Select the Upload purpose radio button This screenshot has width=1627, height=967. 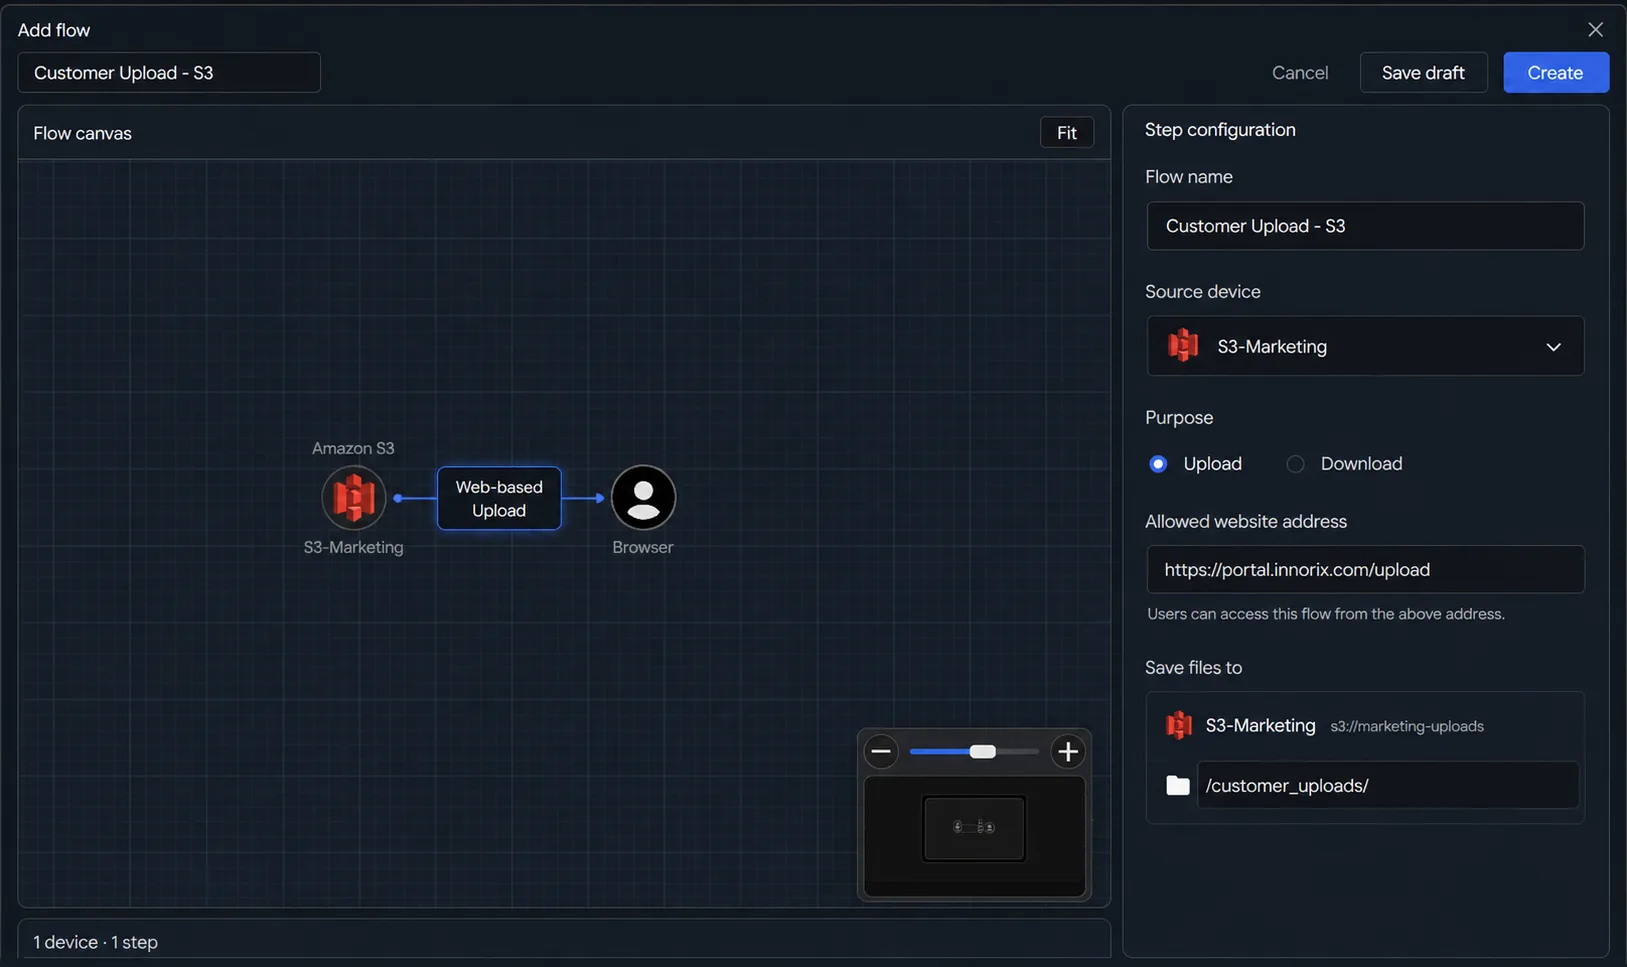click(1158, 464)
